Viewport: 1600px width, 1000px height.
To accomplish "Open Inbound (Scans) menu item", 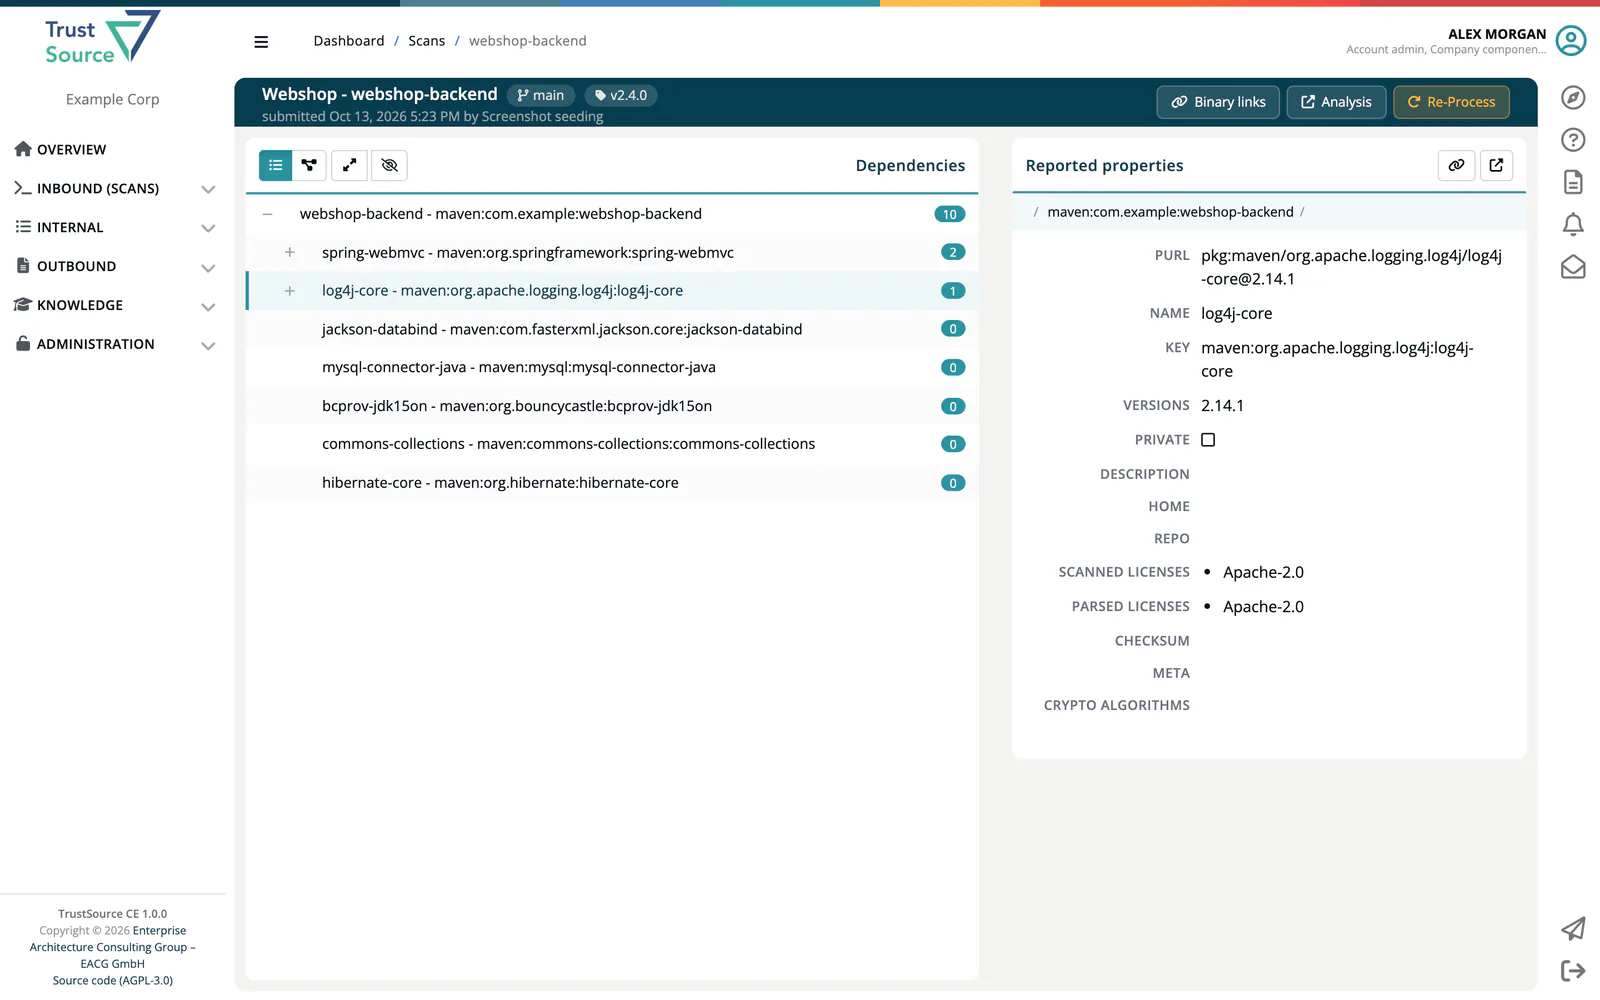I will (x=87, y=188).
